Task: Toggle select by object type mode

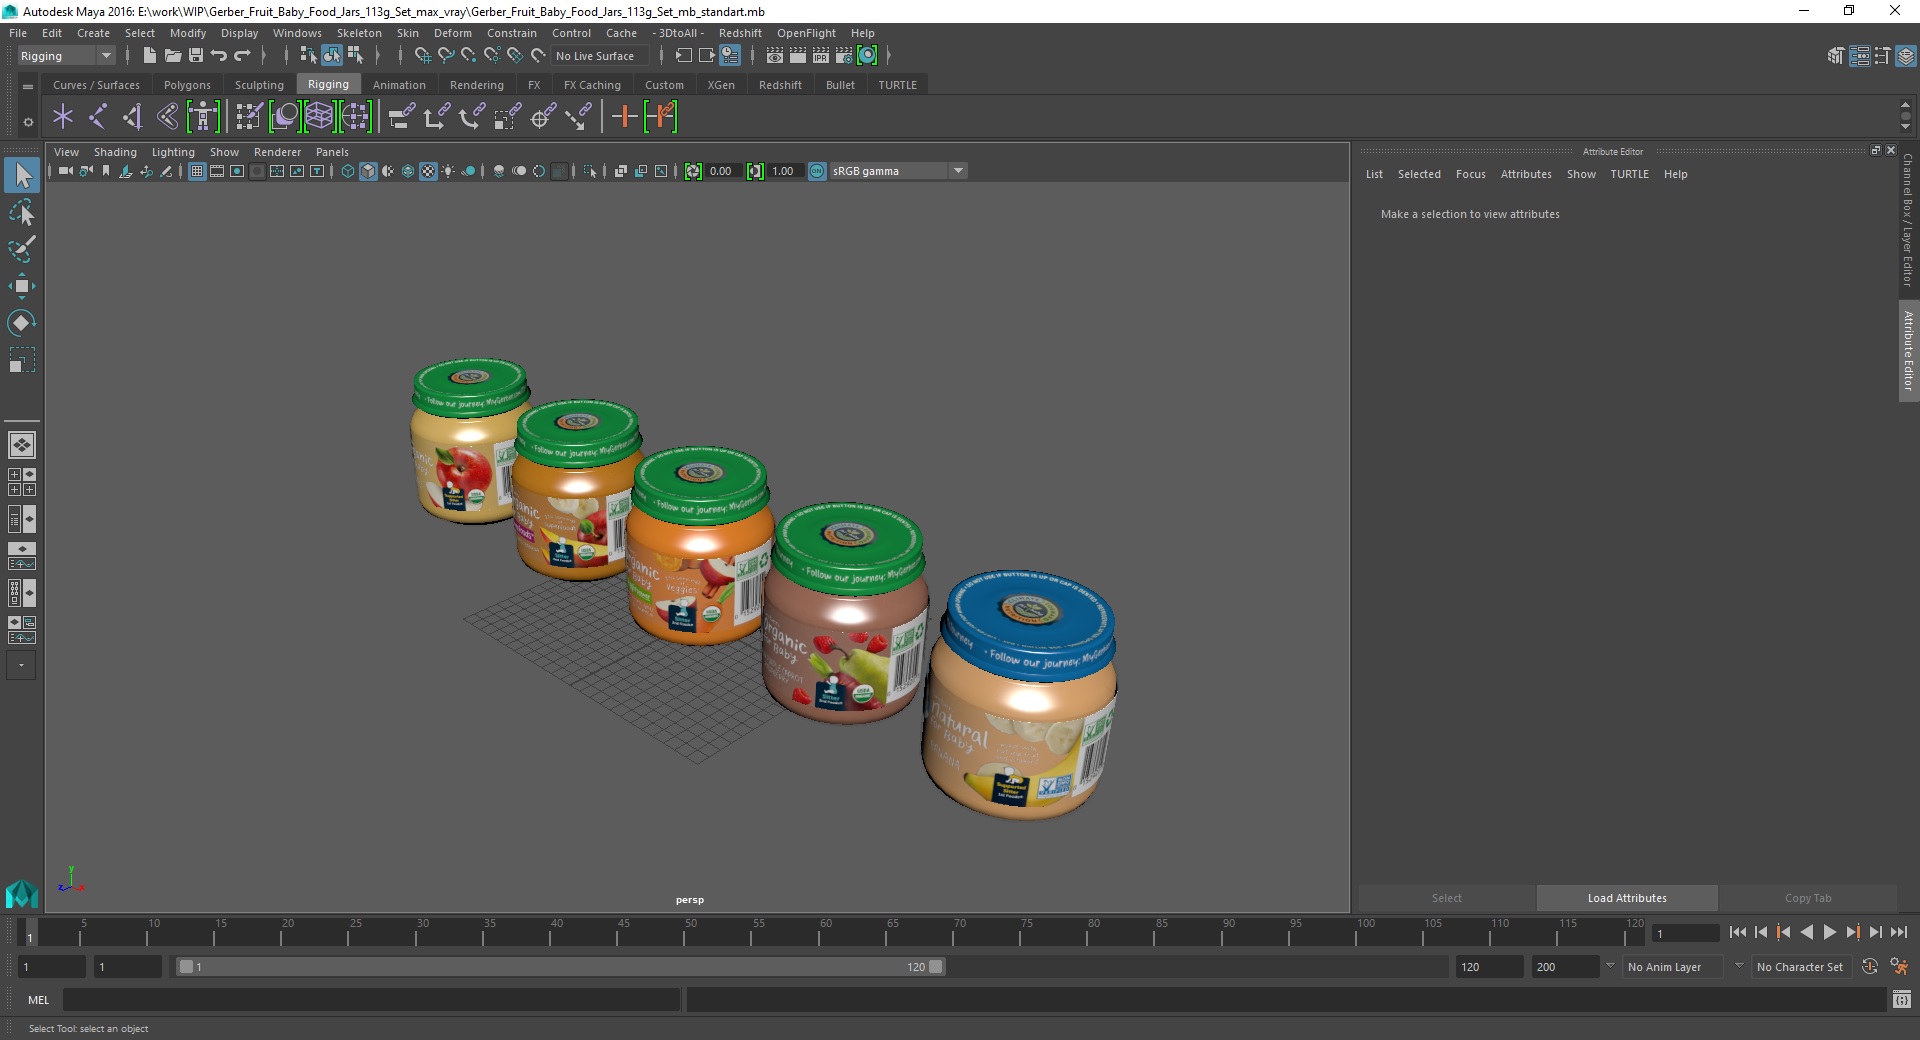Action: 332,56
